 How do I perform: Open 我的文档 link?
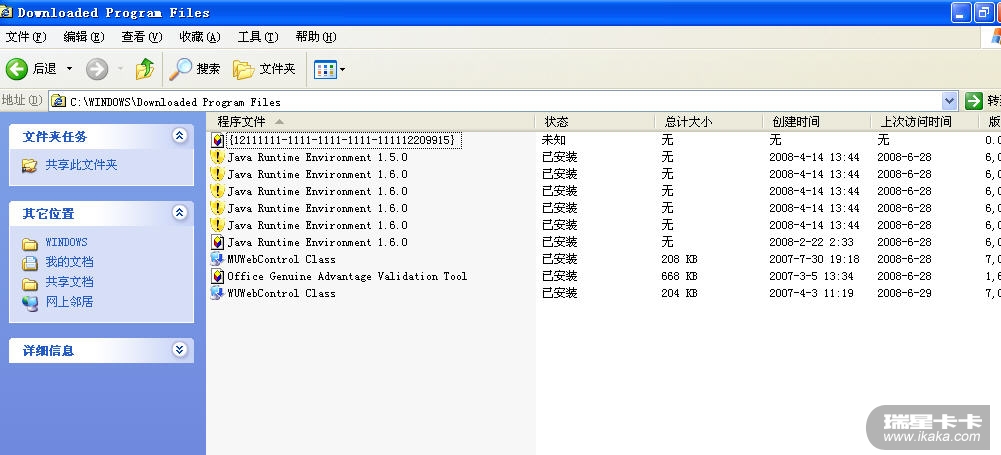[x=70, y=262]
